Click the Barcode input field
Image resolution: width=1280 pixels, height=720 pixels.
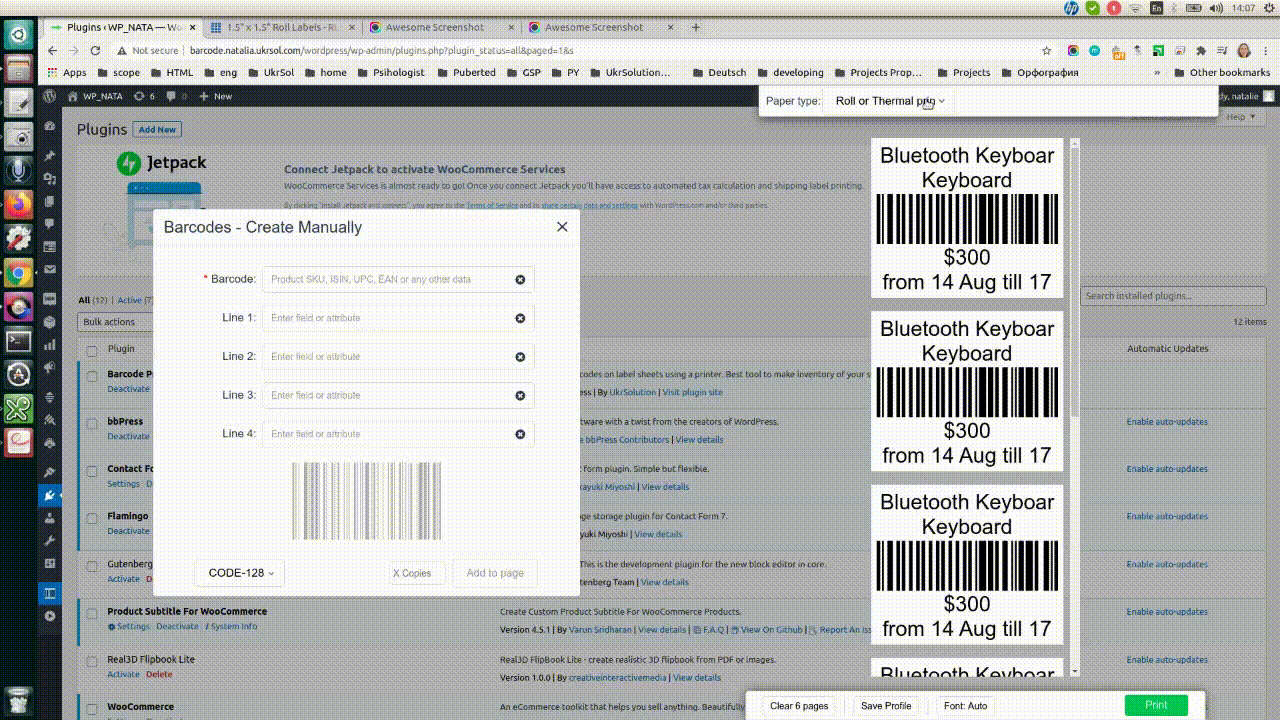(x=398, y=280)
